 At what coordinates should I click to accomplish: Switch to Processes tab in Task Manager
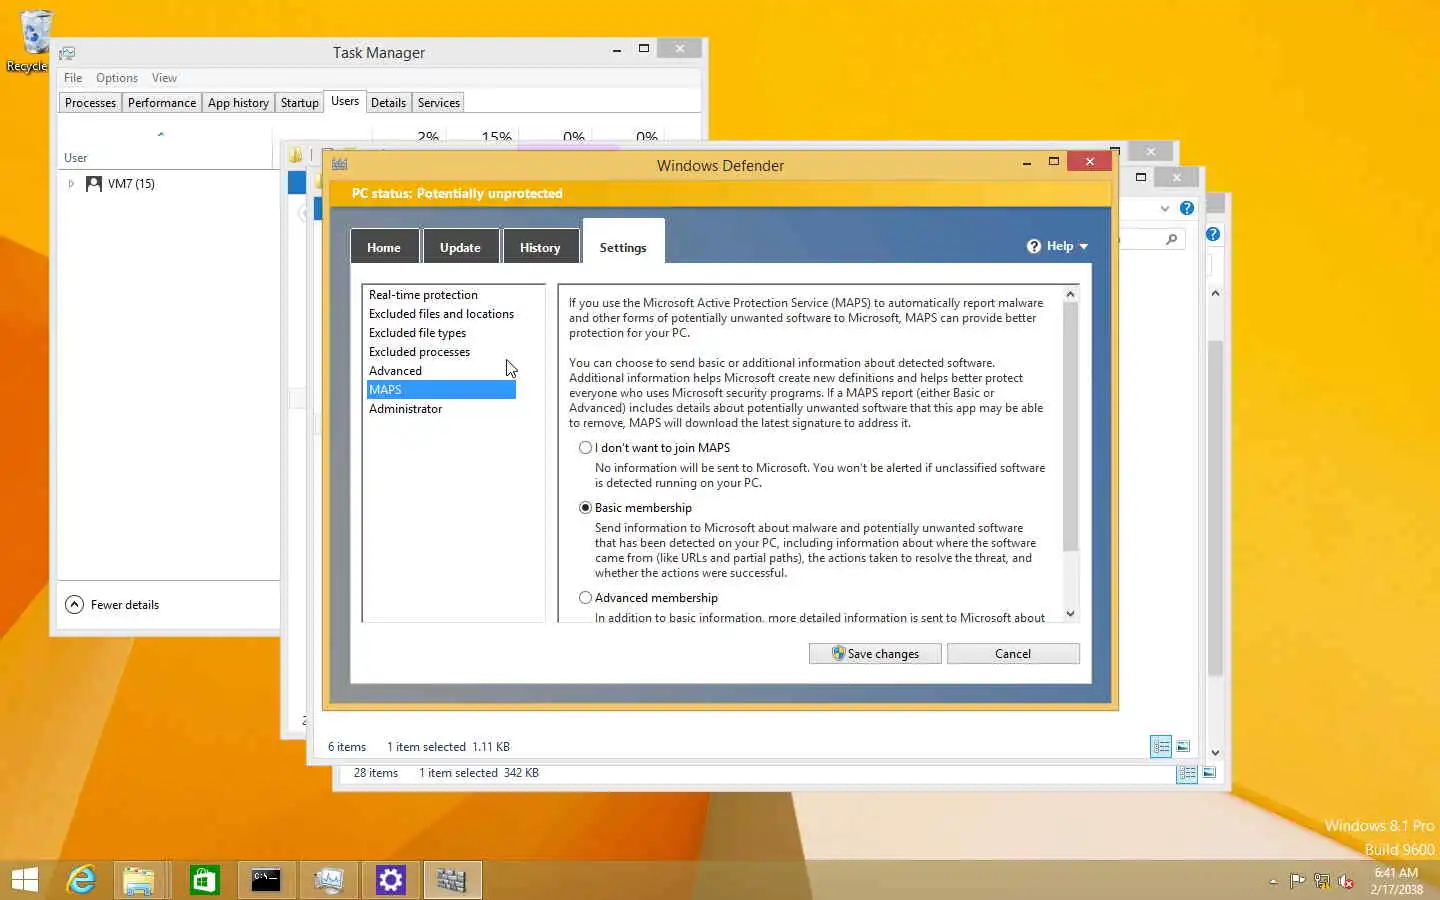(x=90, y=103)
